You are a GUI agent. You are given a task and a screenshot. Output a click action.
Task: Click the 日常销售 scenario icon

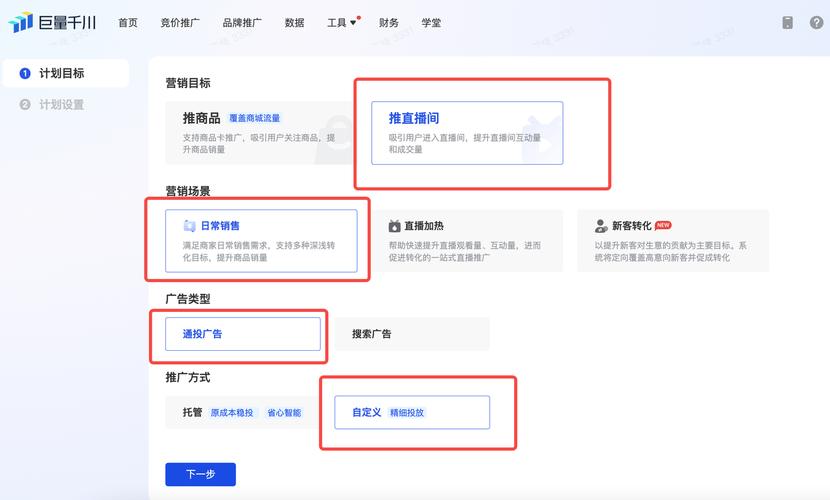pos(190,226)
